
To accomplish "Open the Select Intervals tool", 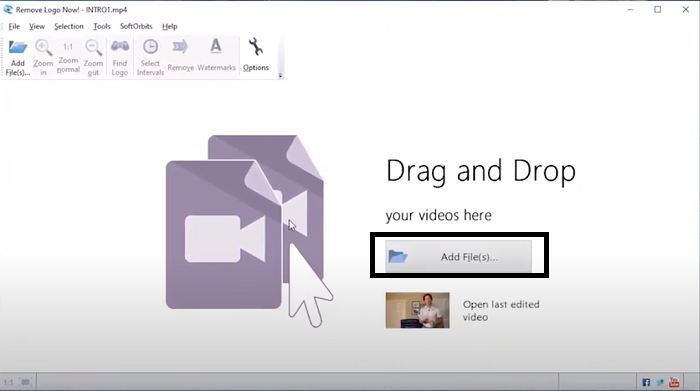I will pyautogui.click(x=150, y=58).
